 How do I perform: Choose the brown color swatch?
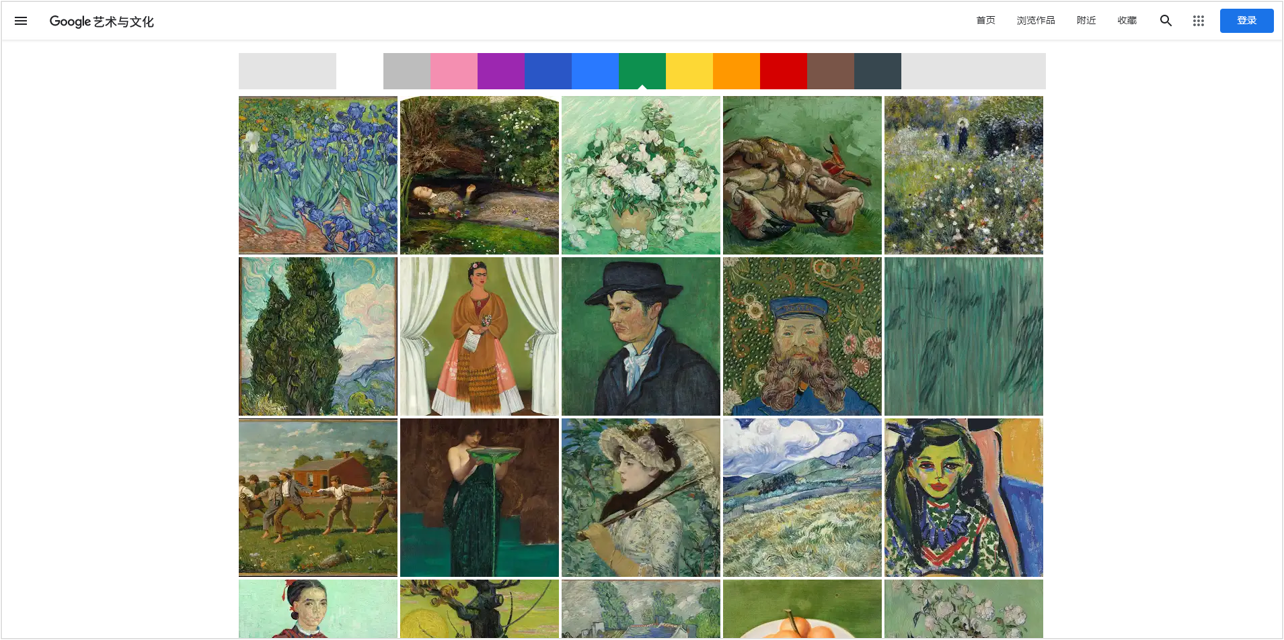pos(830,71)
